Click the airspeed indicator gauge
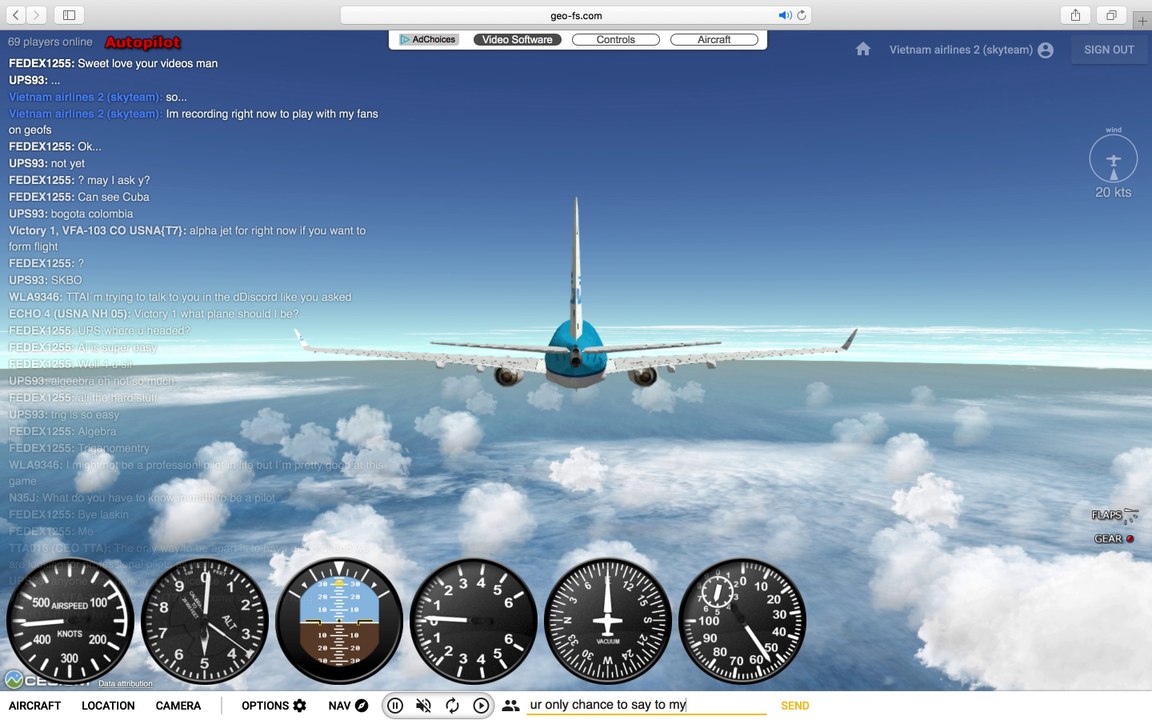The width and height of the screenshot is (1152, 720). [x=70, y=621]
